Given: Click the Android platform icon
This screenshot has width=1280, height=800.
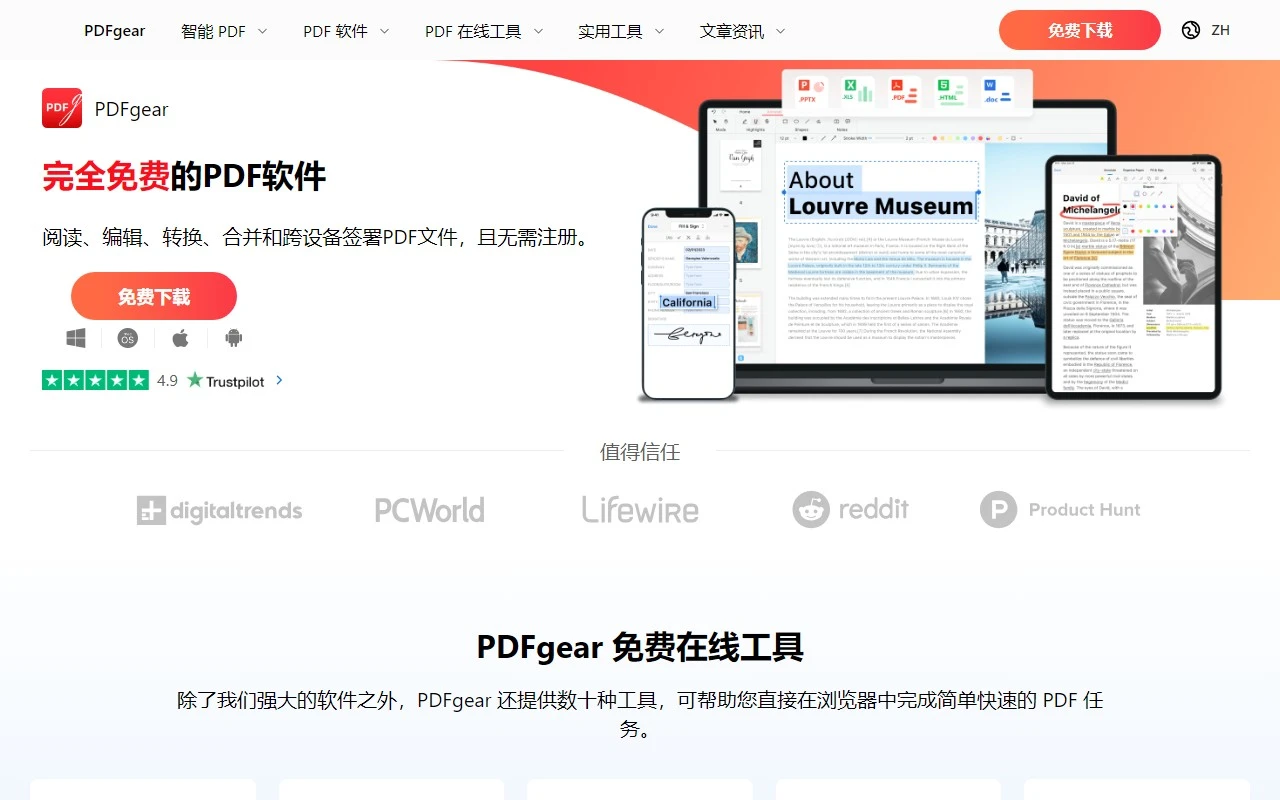Looking at the screenshot, I should 234,338.
